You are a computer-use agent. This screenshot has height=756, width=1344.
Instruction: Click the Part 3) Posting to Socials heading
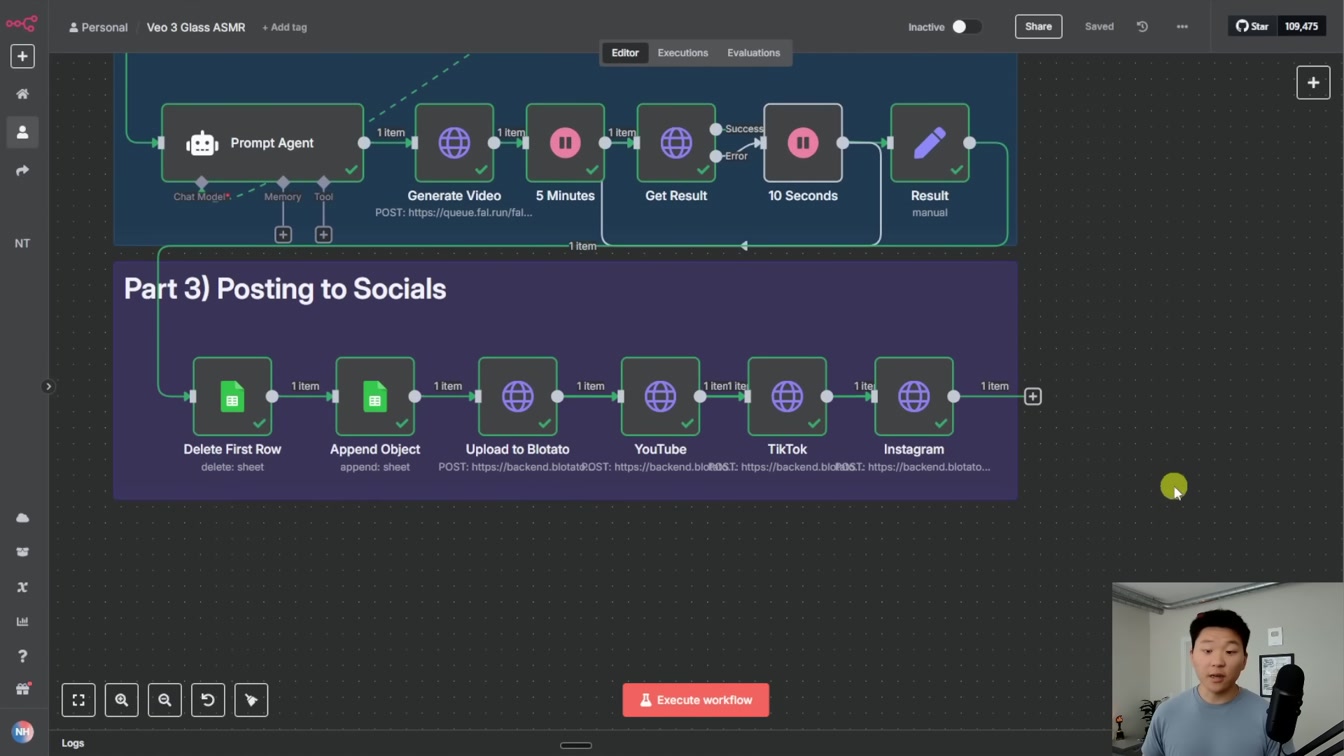pyautogui.click(x=285, y=289)
